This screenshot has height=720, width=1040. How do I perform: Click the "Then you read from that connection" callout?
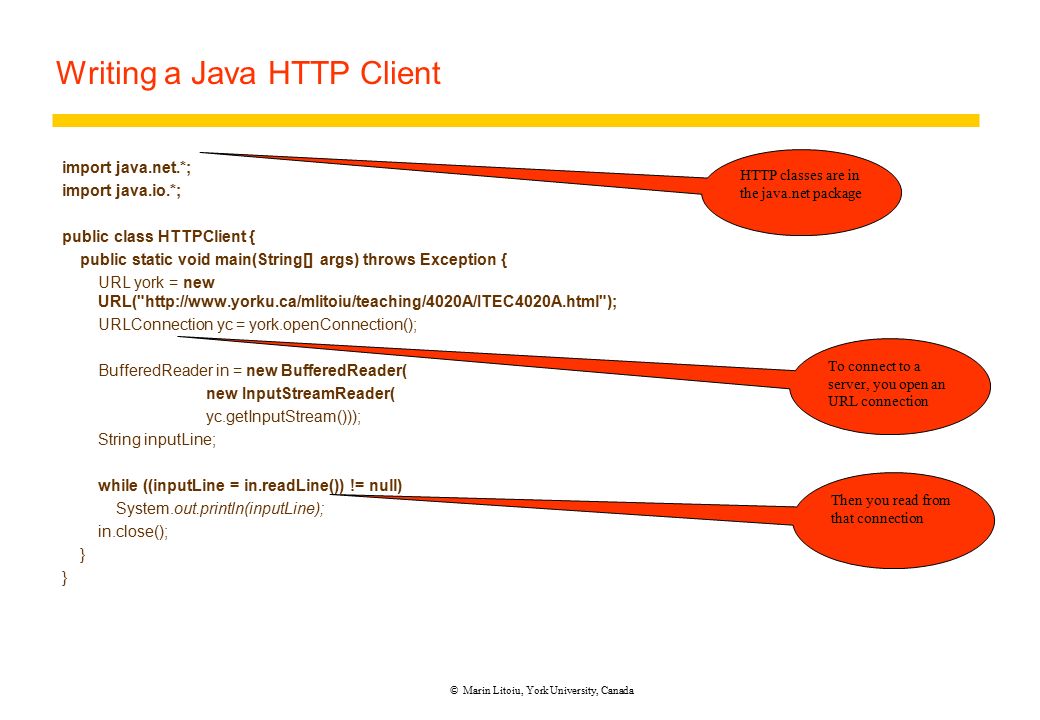click(x=893, y=520)
